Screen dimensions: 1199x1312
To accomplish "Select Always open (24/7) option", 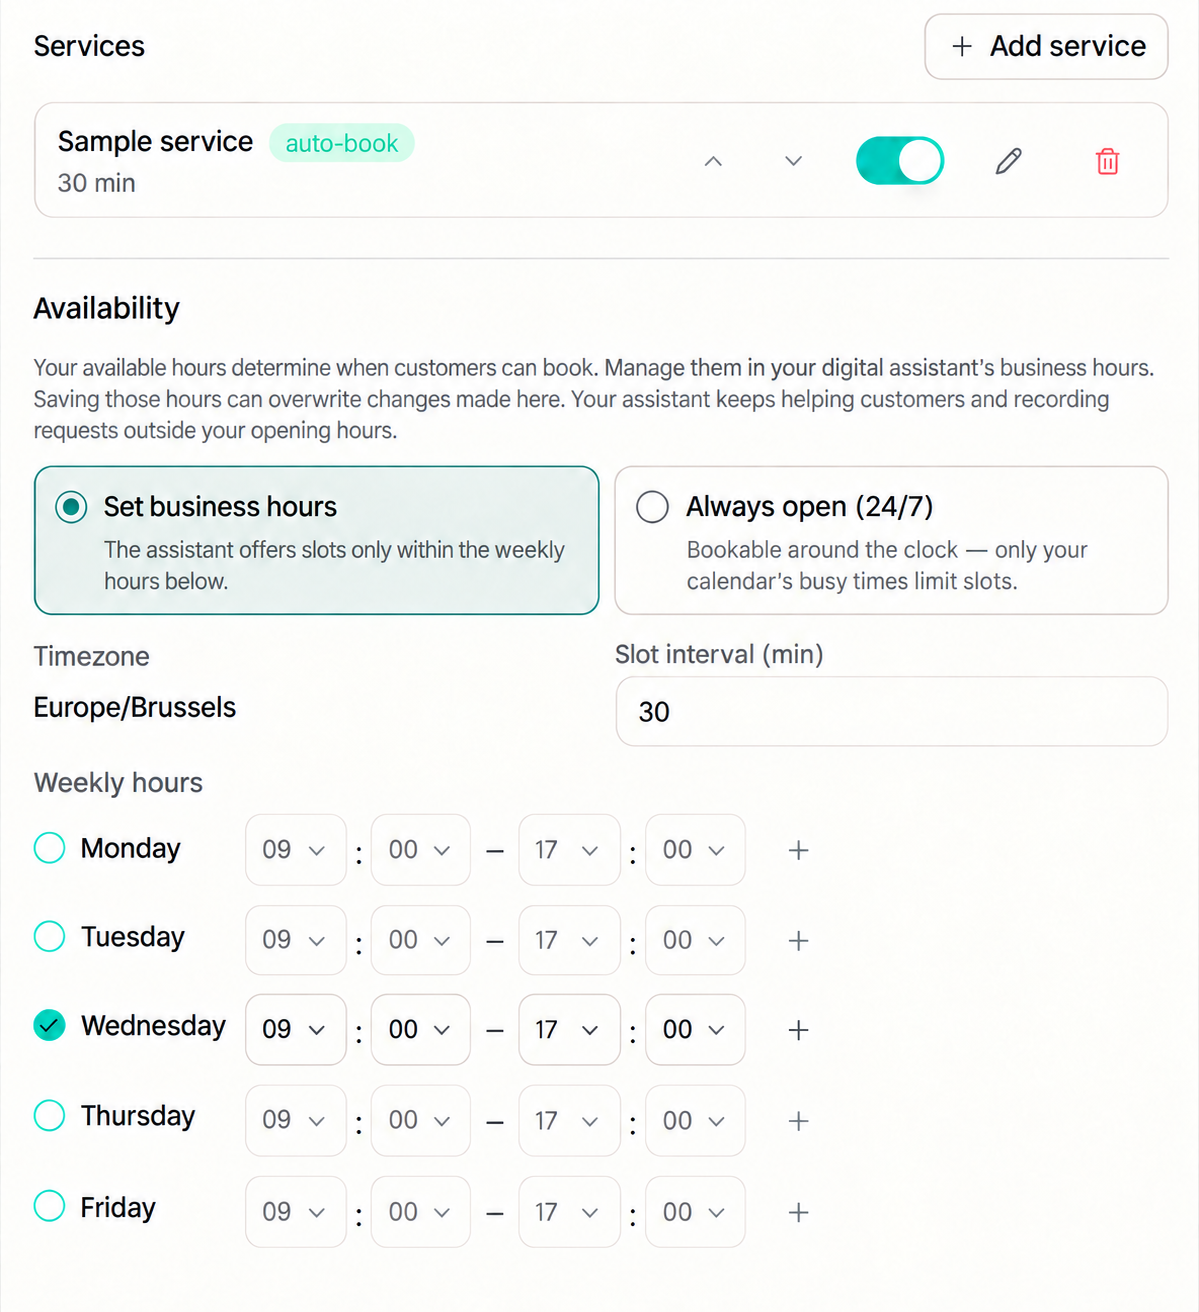I will (x=891, y=540).
